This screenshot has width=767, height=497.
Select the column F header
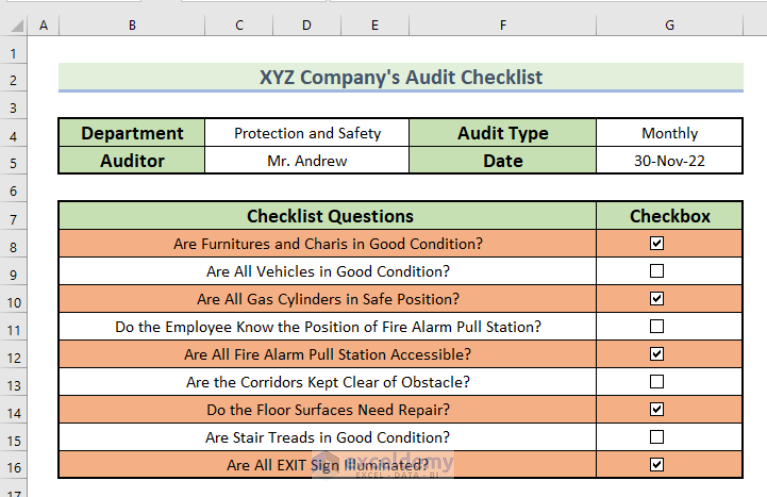tap(502, 26)
